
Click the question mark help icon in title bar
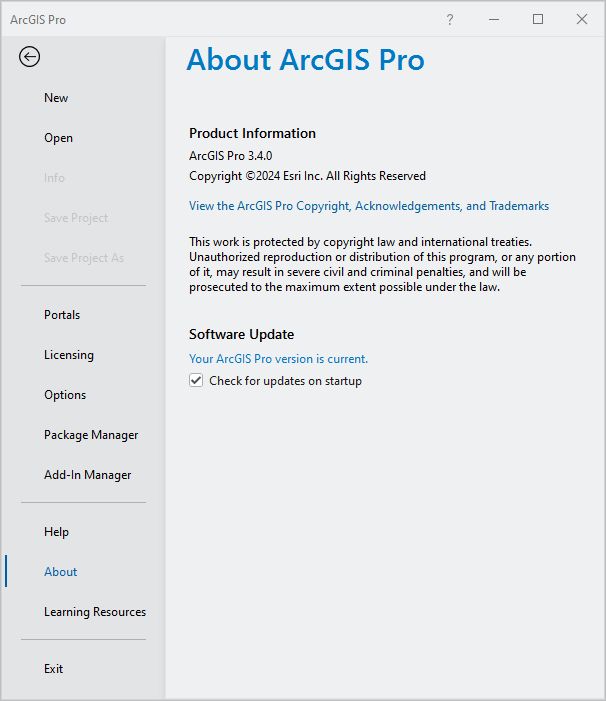click(450, 19)
